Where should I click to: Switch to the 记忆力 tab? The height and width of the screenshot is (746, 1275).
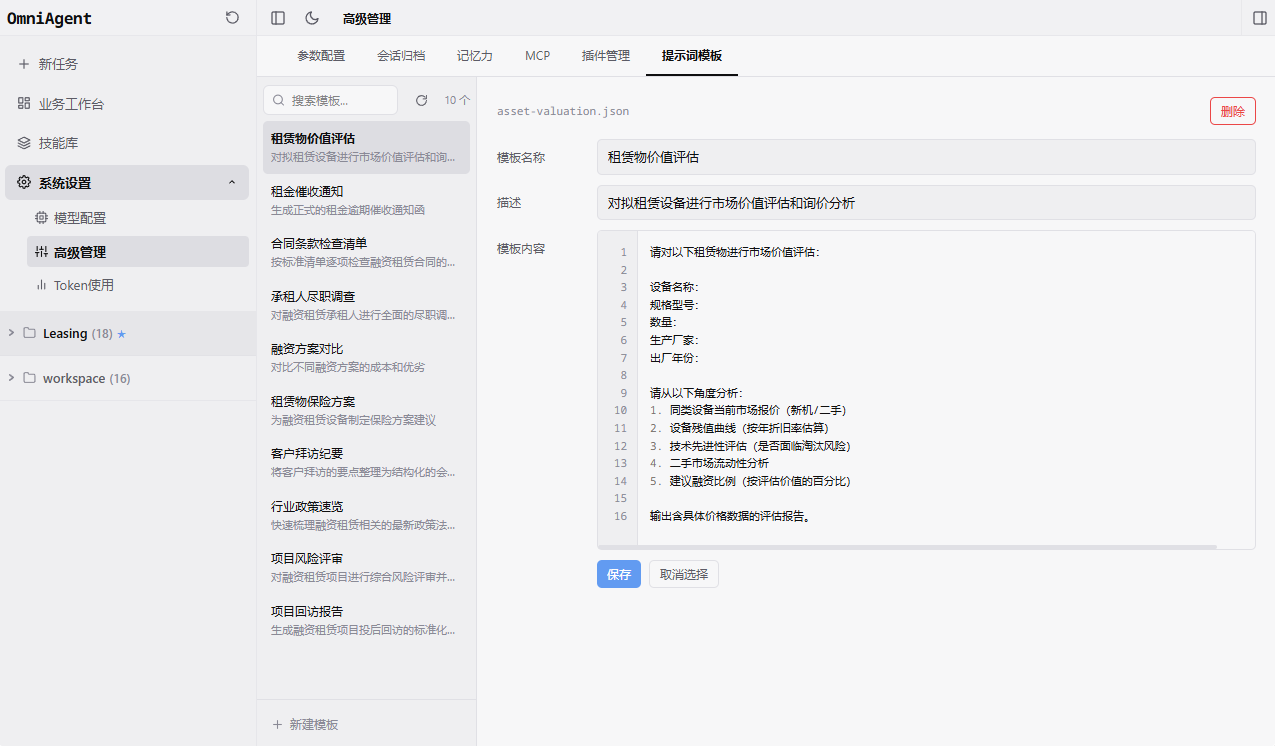pyautogui.click(x=475, y=56)
